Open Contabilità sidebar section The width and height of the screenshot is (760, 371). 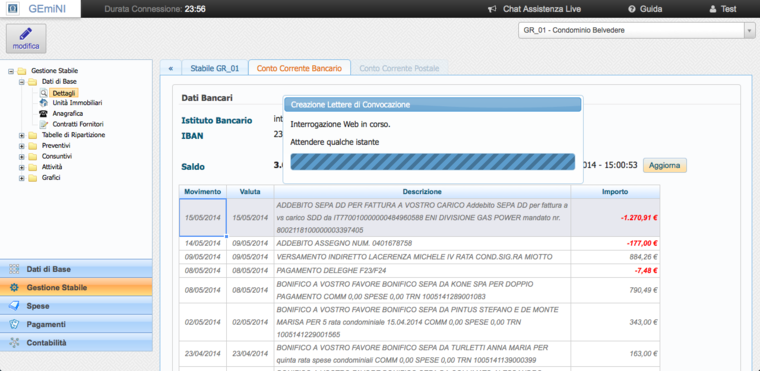[x=76, y=342]
